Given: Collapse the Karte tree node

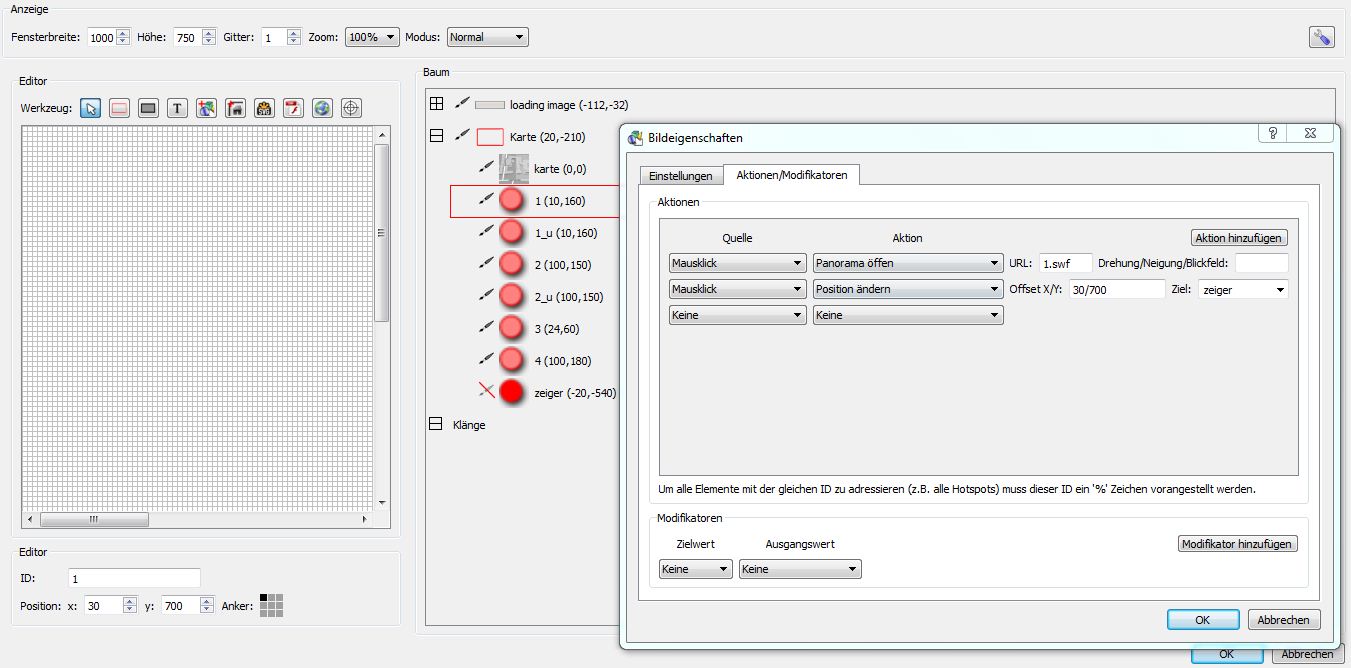Looking at the screenshot, I should click(436, 136).
